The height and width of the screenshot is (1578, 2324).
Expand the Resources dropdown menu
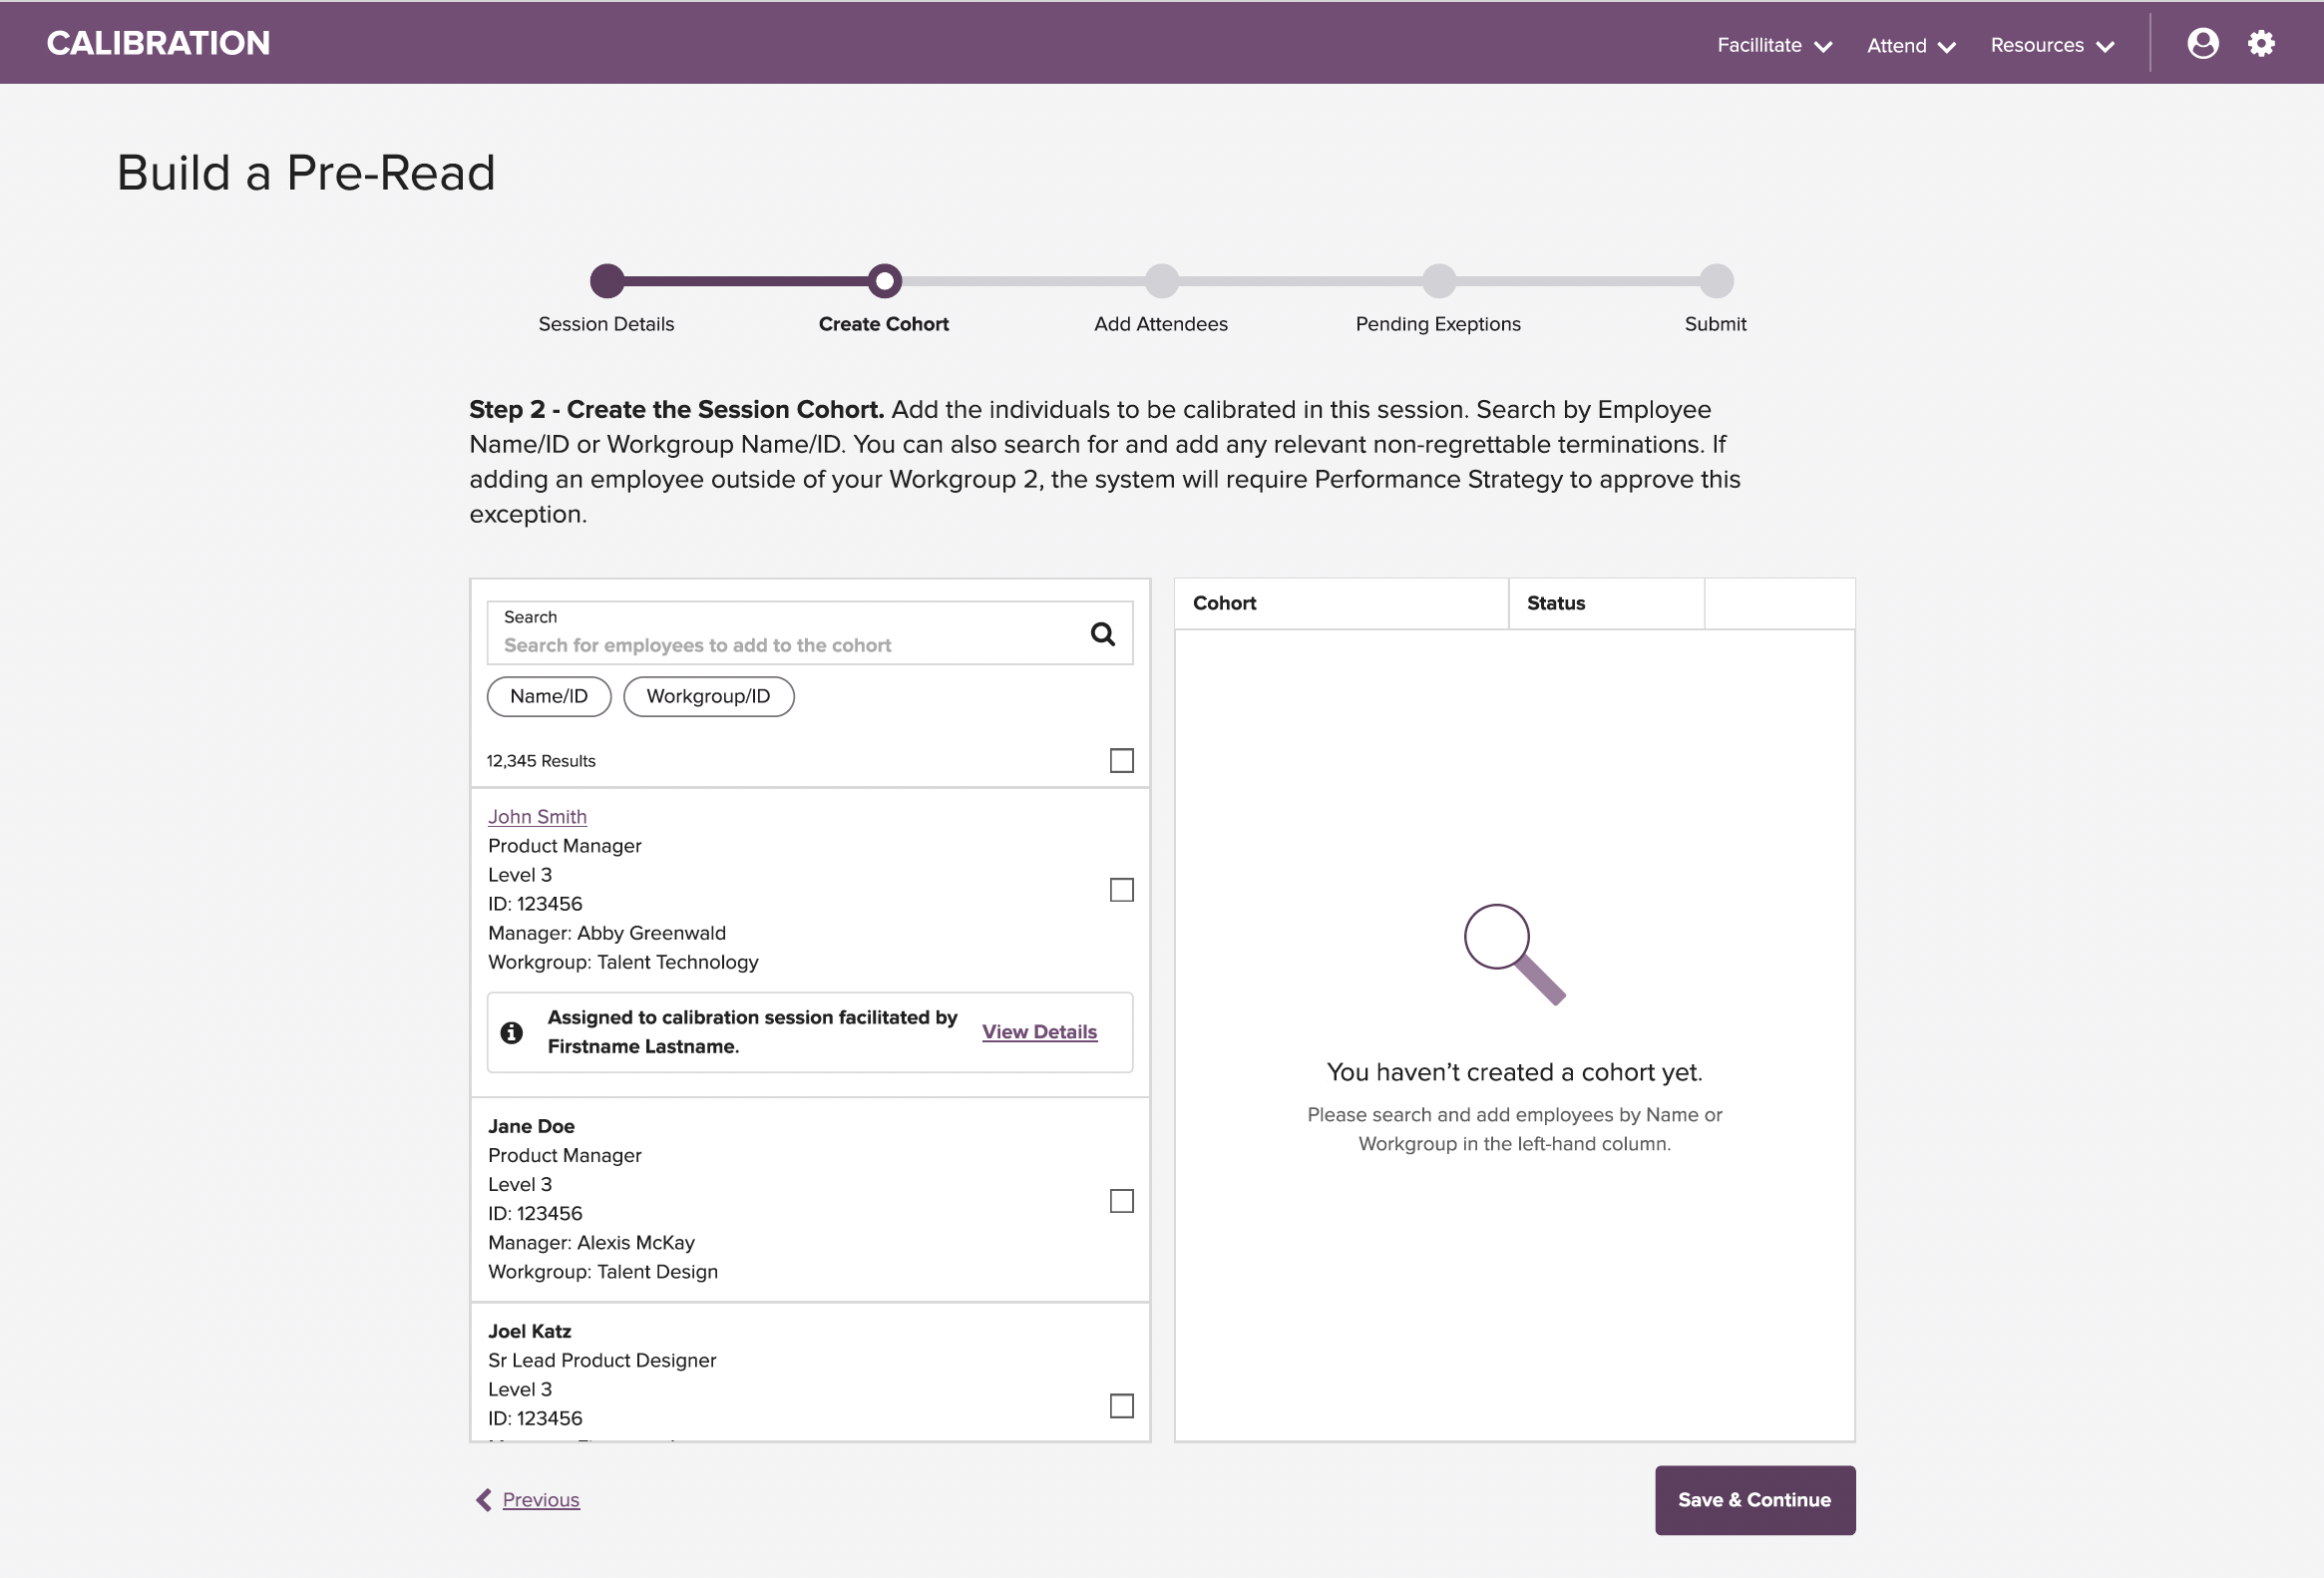coord(2052,45)
